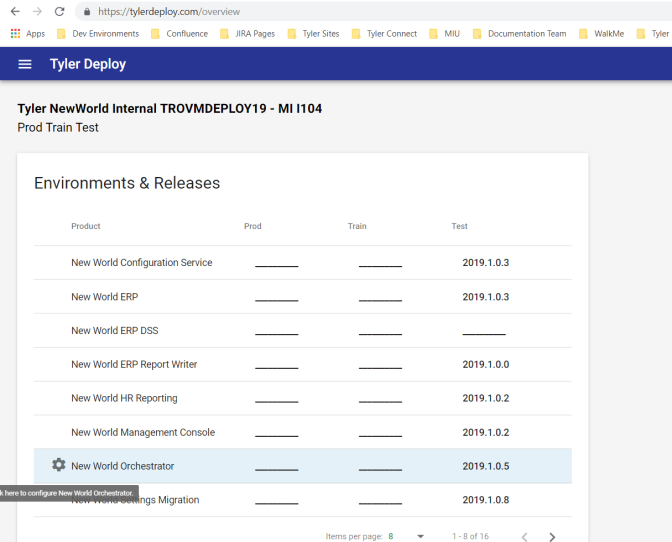Open the Apps grid shortcut

tap(28, 33)
